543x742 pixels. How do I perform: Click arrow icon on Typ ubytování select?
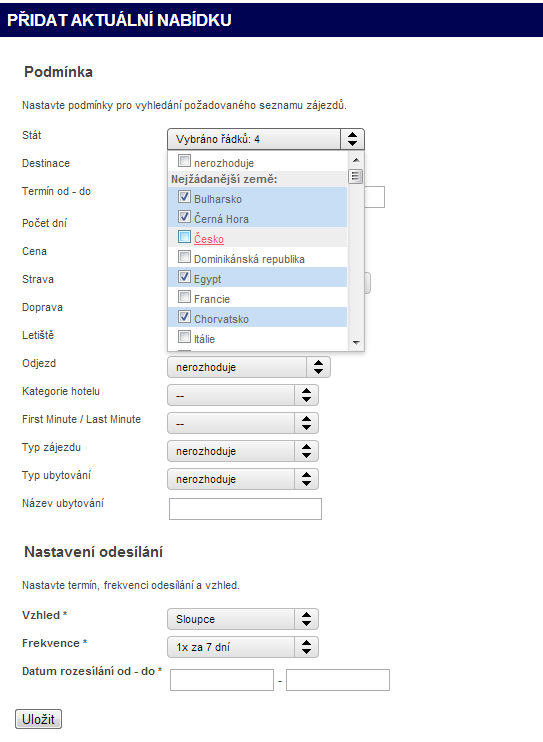(306, 479)
